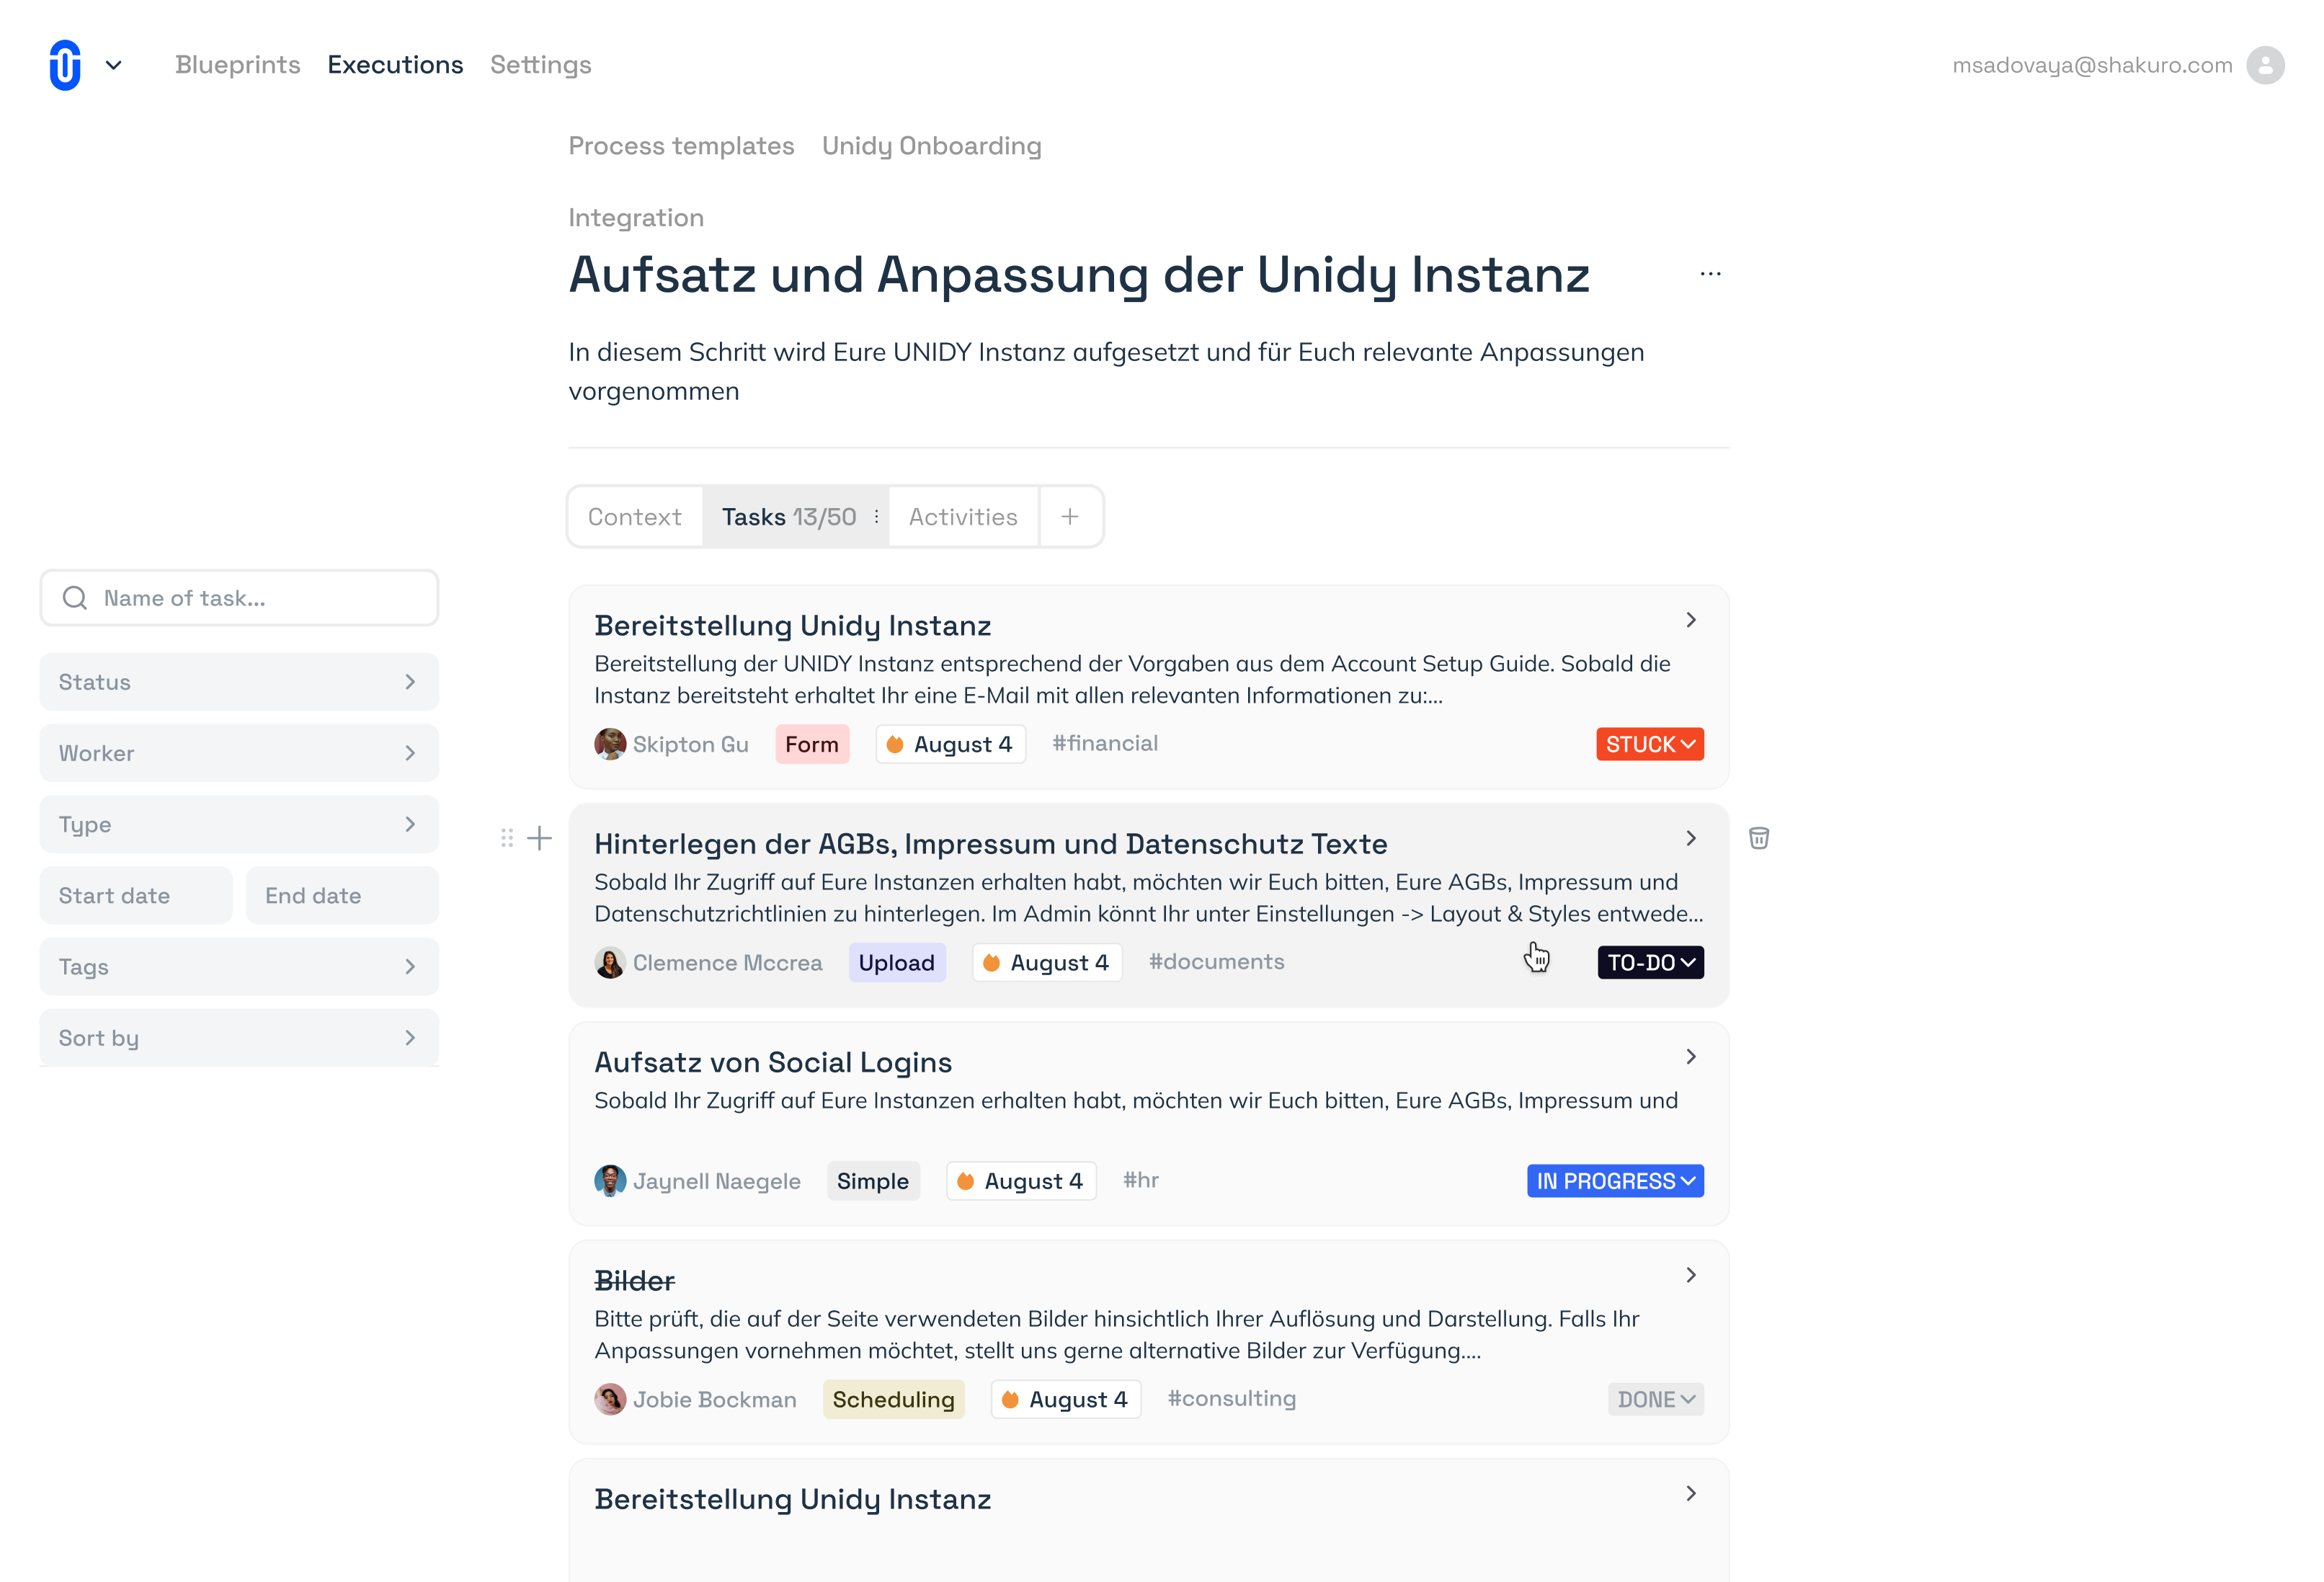2324x1582 pixels.
Task: Open August 4 date on Jaynell Naegele task
Action: (1021, 1181)
